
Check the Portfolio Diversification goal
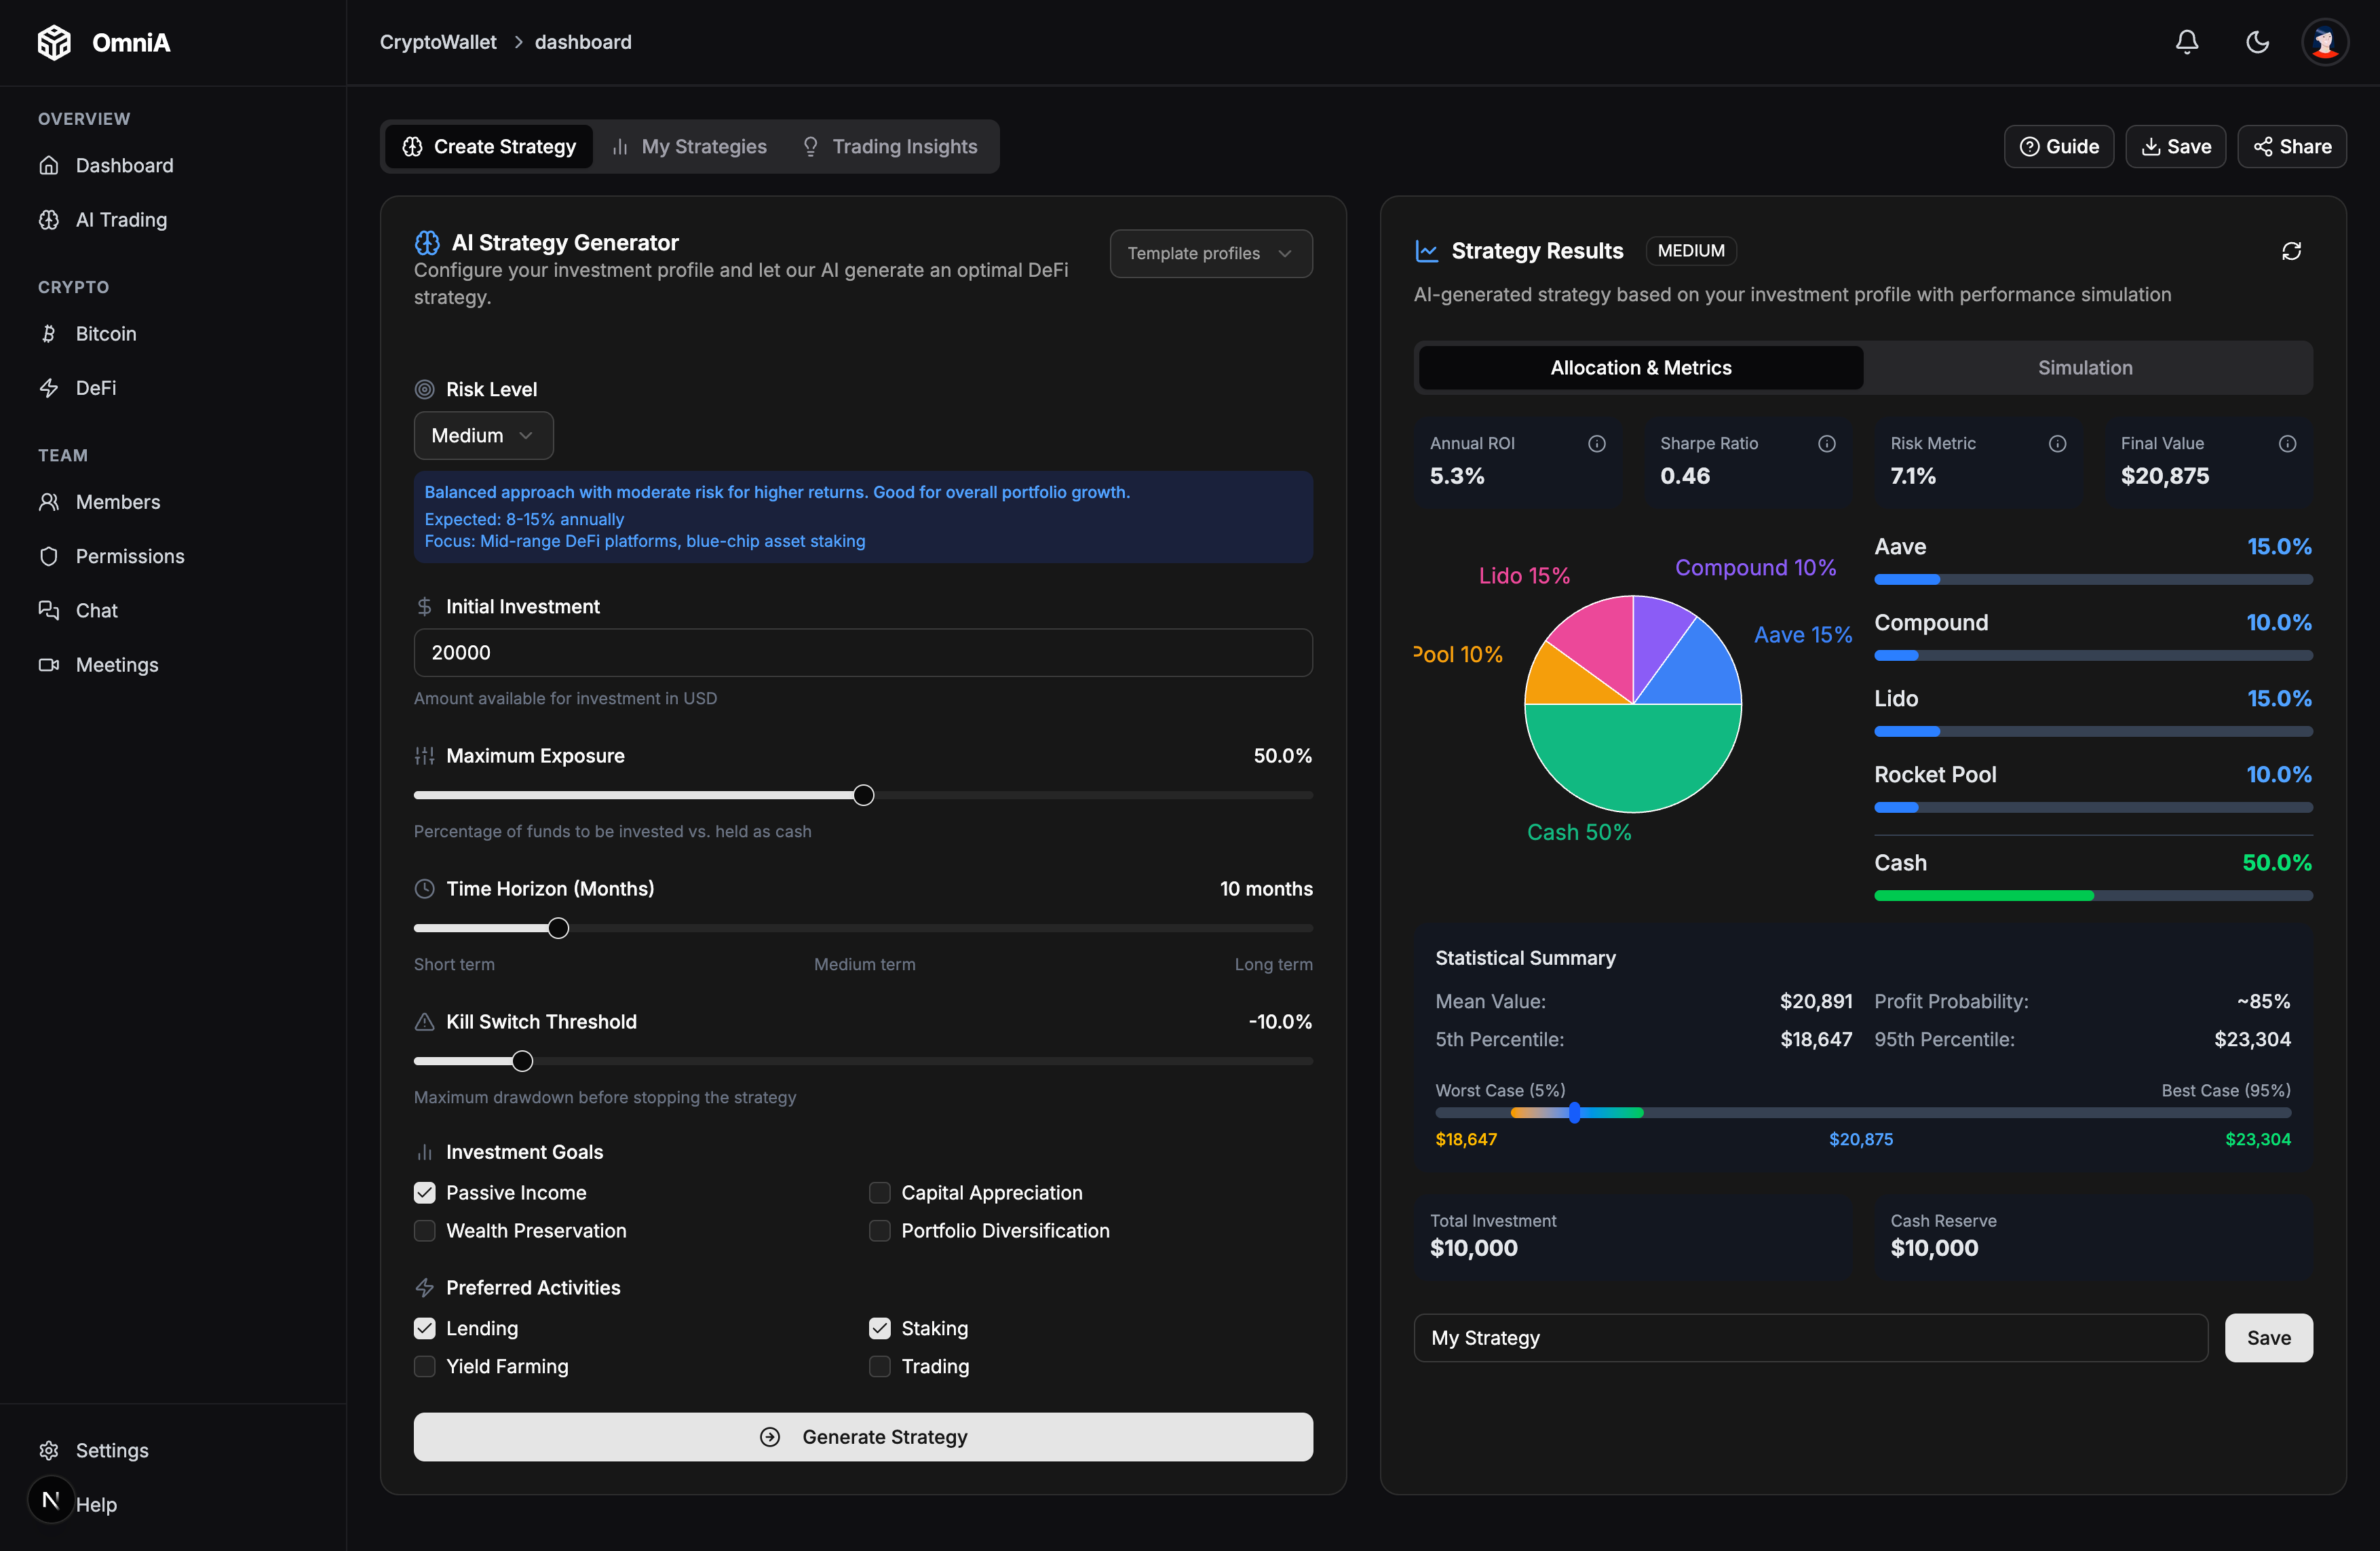coord(880,1230)
